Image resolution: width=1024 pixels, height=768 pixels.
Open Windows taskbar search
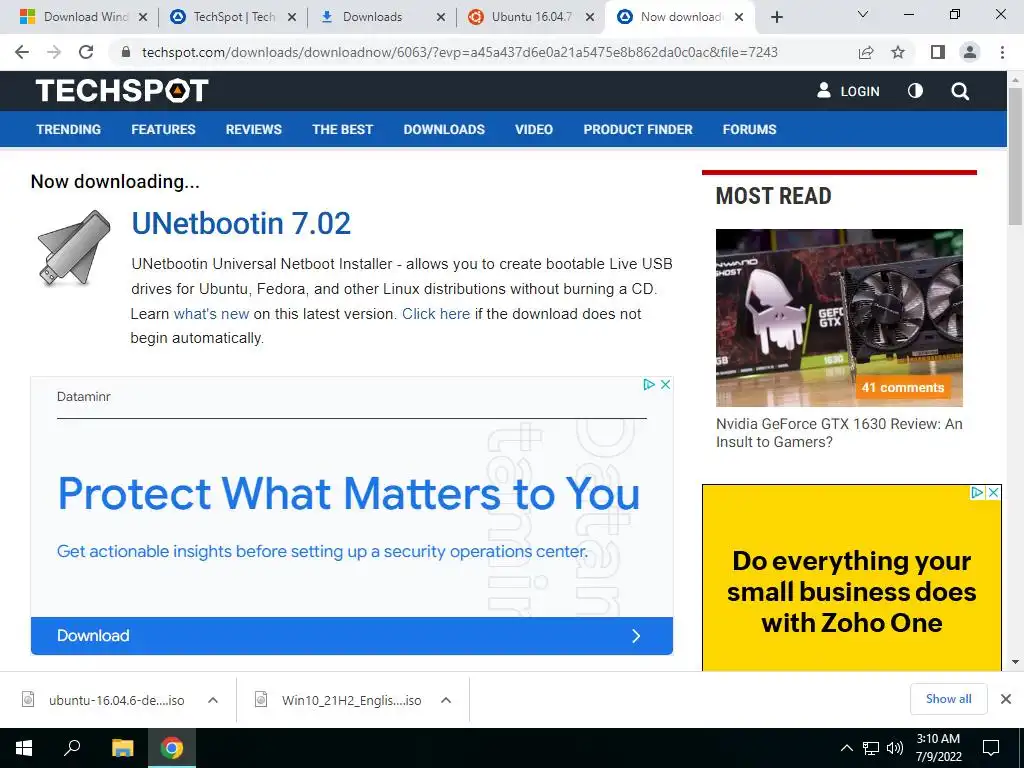click(72, 748)
